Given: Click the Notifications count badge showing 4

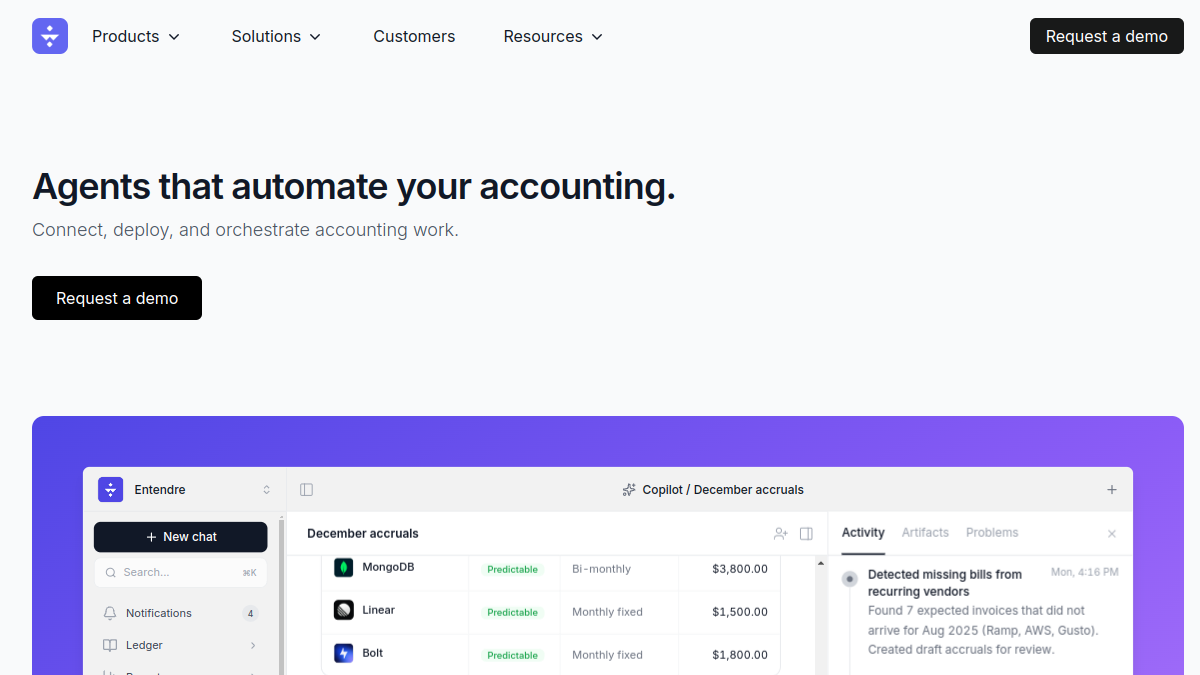Looking at the screenshot, I should tap(250, 613).
